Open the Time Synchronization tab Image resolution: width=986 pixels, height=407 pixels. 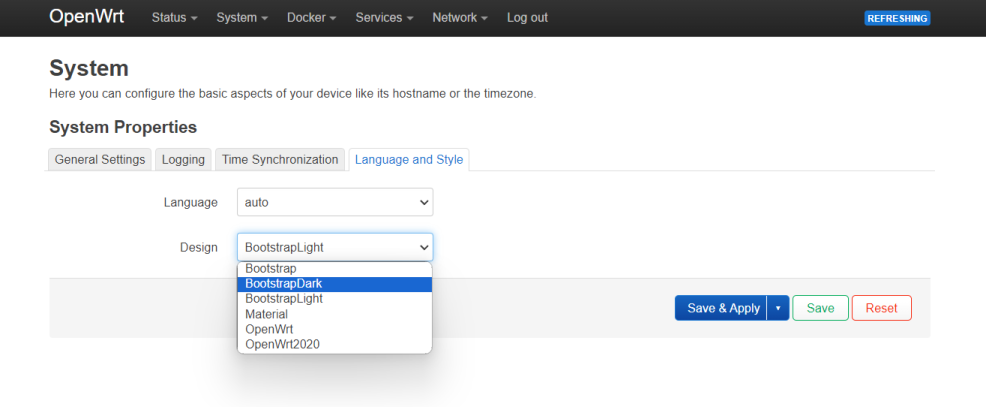point(280,159)
